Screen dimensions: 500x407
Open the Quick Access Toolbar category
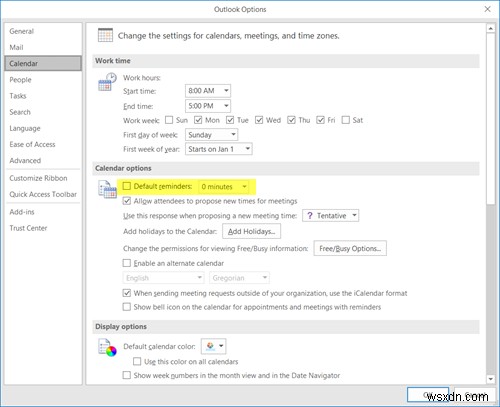click(43, 194)
